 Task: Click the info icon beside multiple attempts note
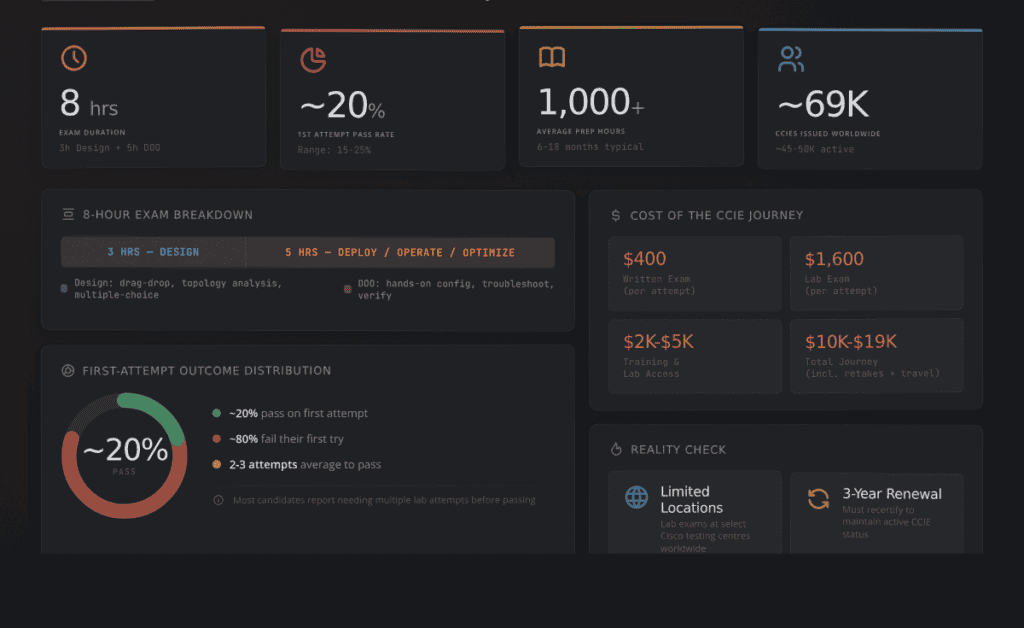click(x=218, y=500)
